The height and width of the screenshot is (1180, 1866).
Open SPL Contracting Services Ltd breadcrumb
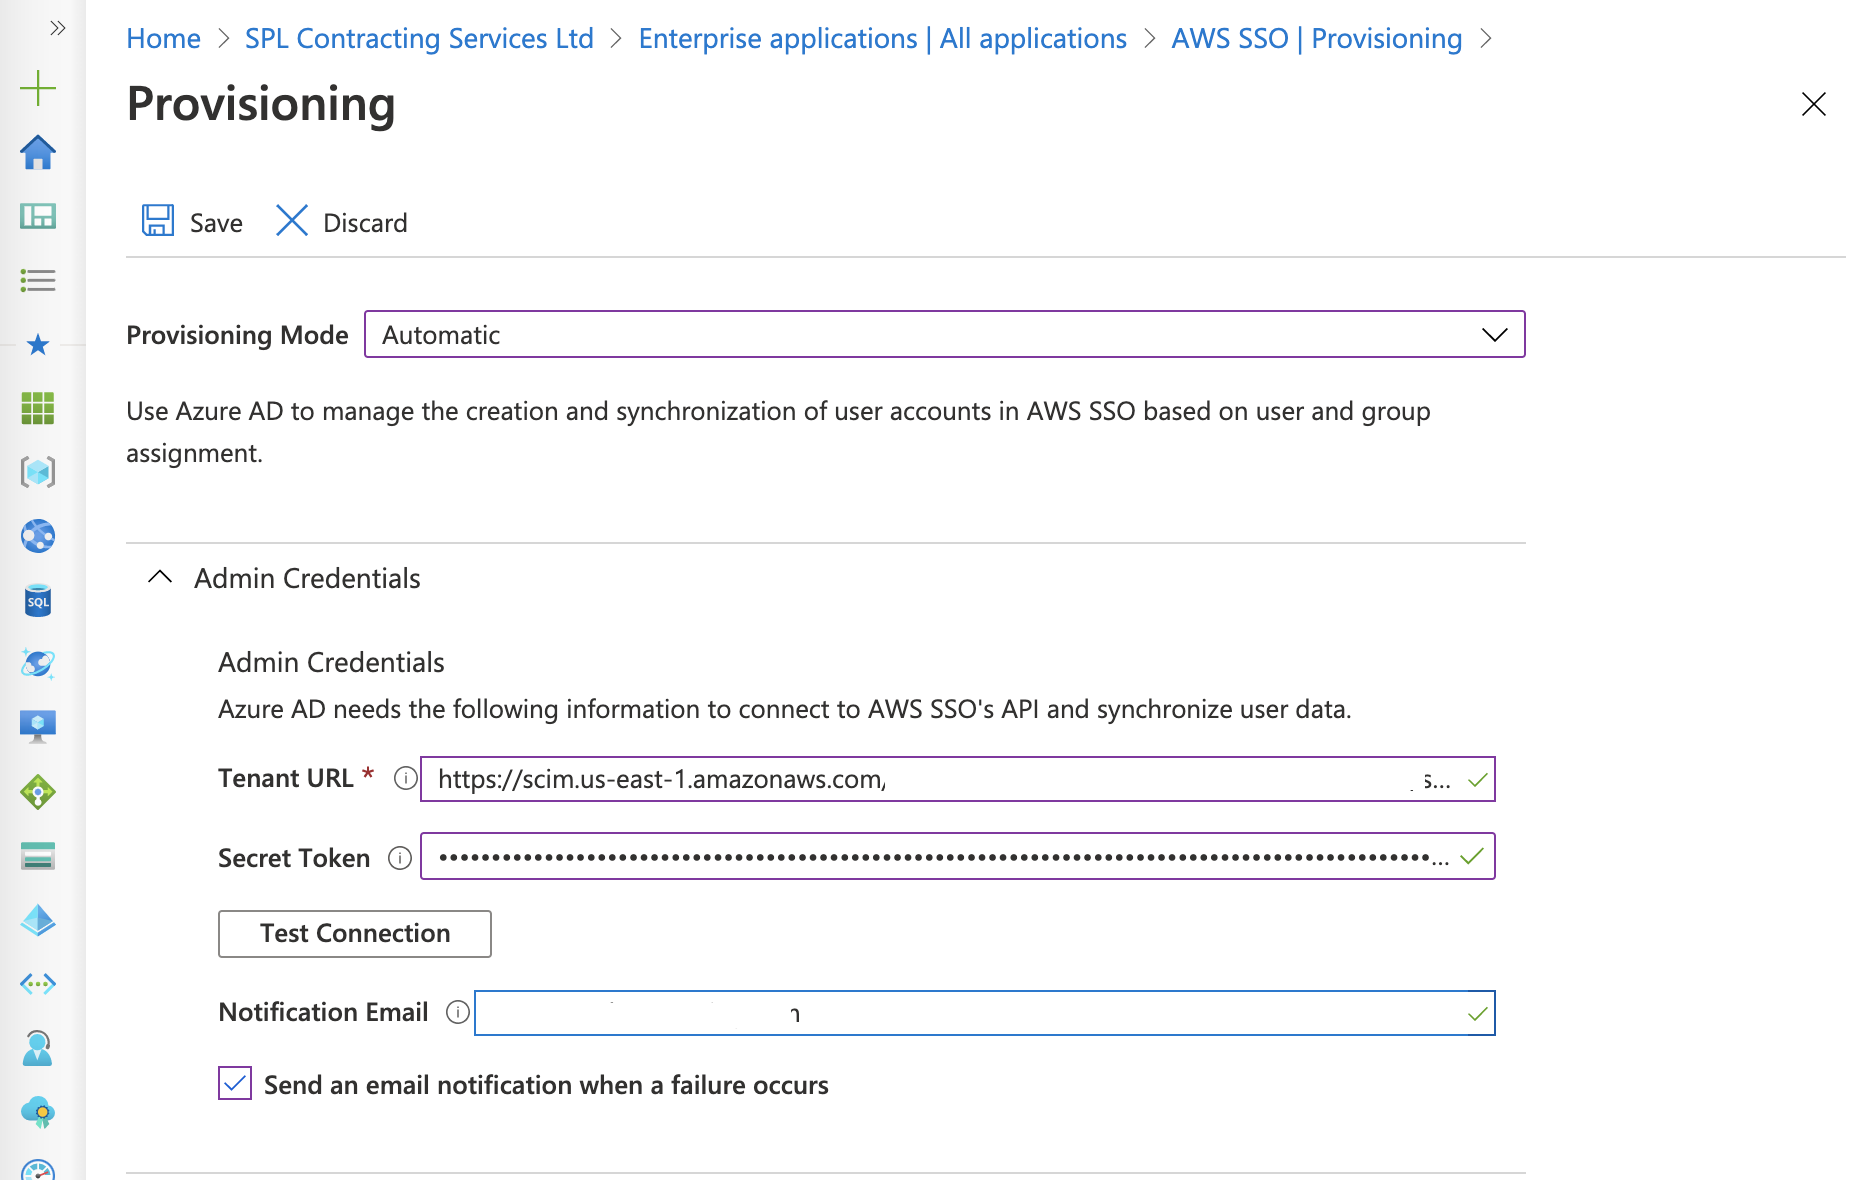coord(419,38)
